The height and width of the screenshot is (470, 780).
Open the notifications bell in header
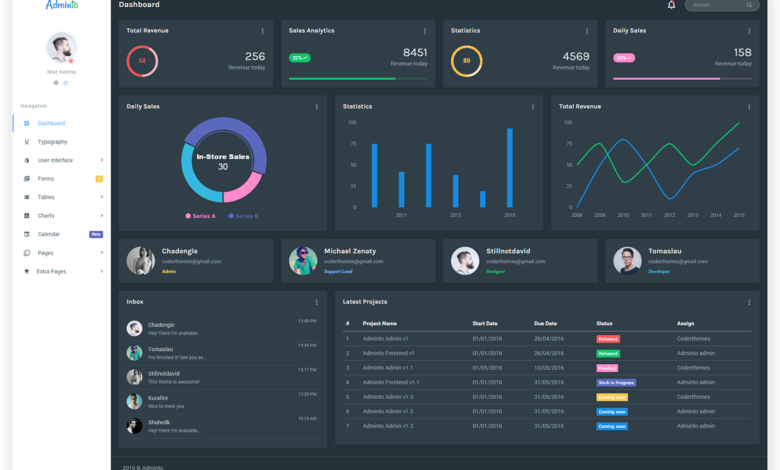coord(671,5)
